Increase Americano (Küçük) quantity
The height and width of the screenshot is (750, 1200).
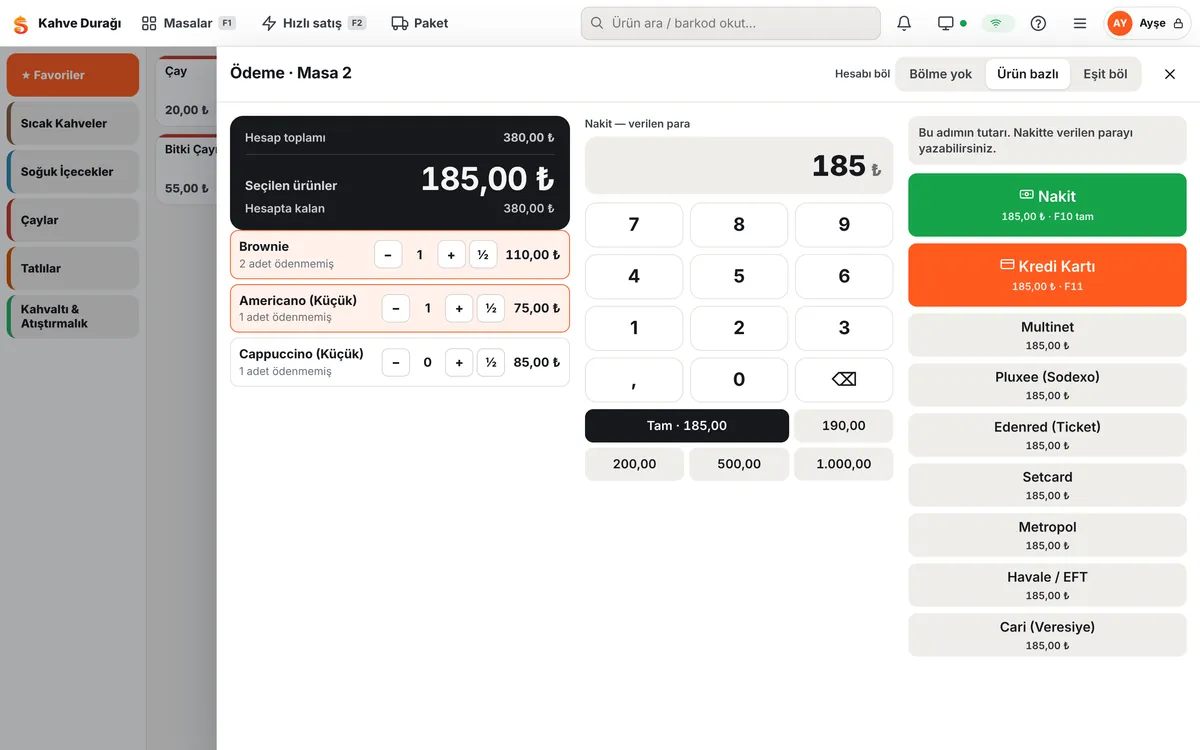click(459, 309)
